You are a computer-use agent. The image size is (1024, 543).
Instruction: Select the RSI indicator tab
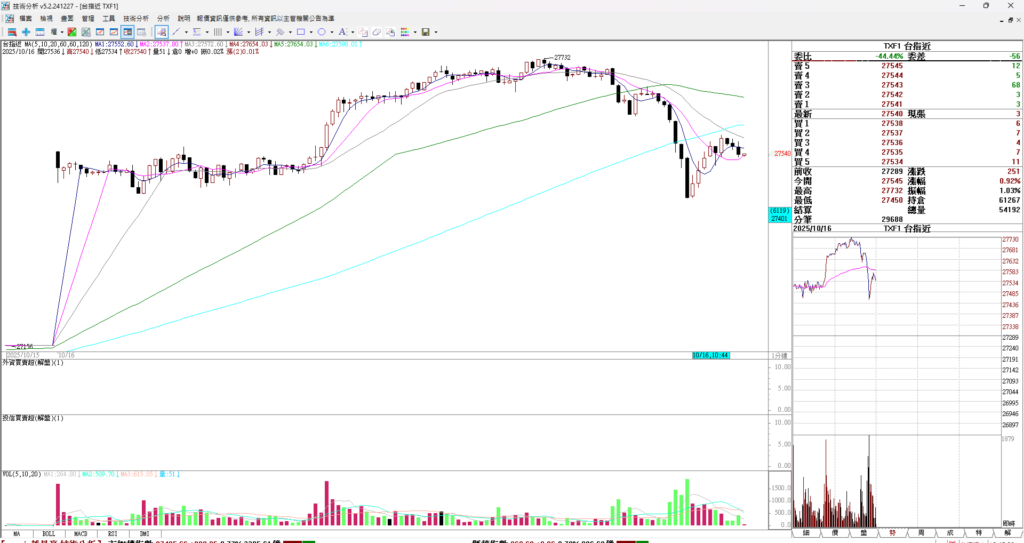(113, 533)
